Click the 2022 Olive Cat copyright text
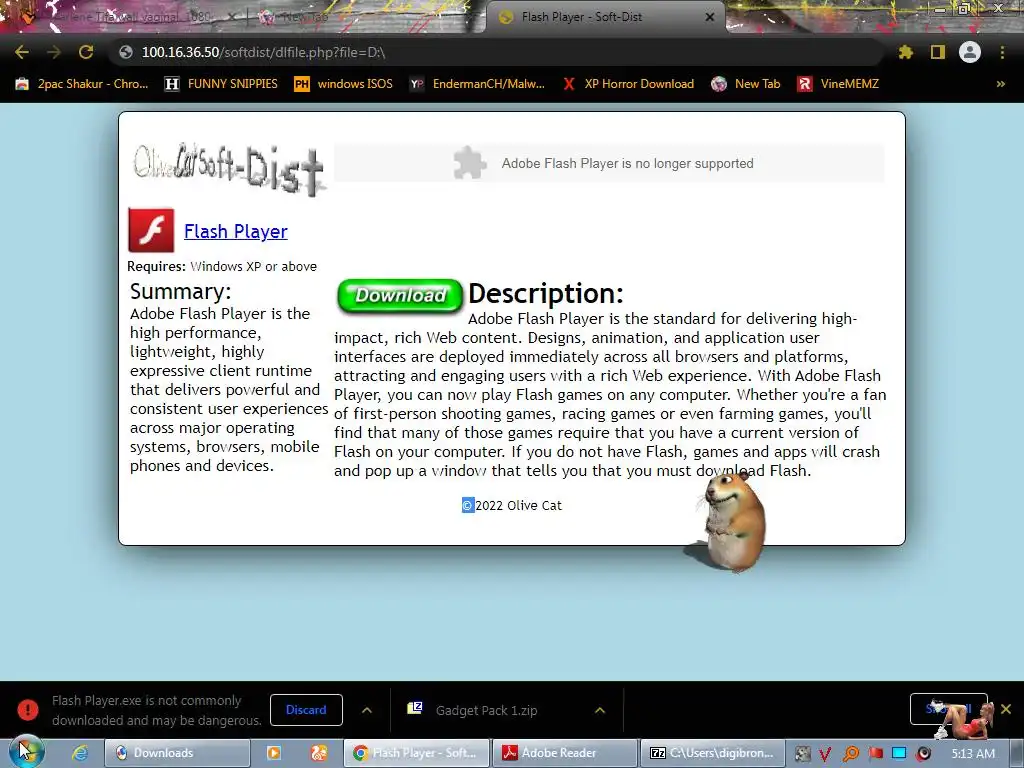The width and height of the screenshot is (1024, 768). pos(512,505)
